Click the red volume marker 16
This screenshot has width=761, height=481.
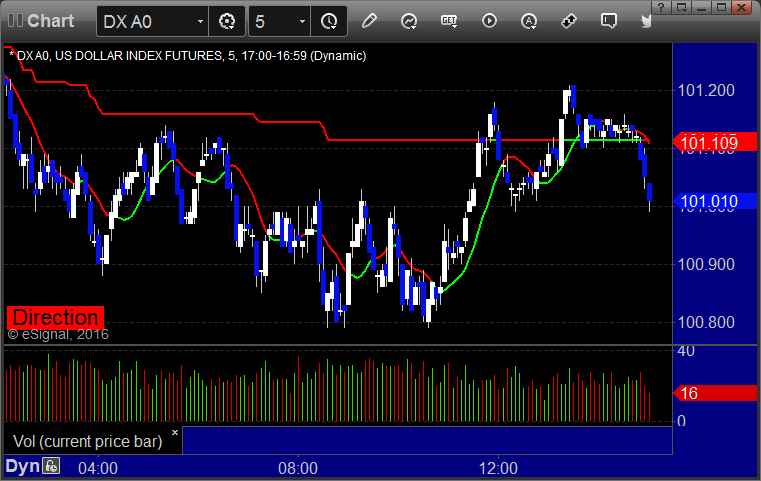[715, 393]
